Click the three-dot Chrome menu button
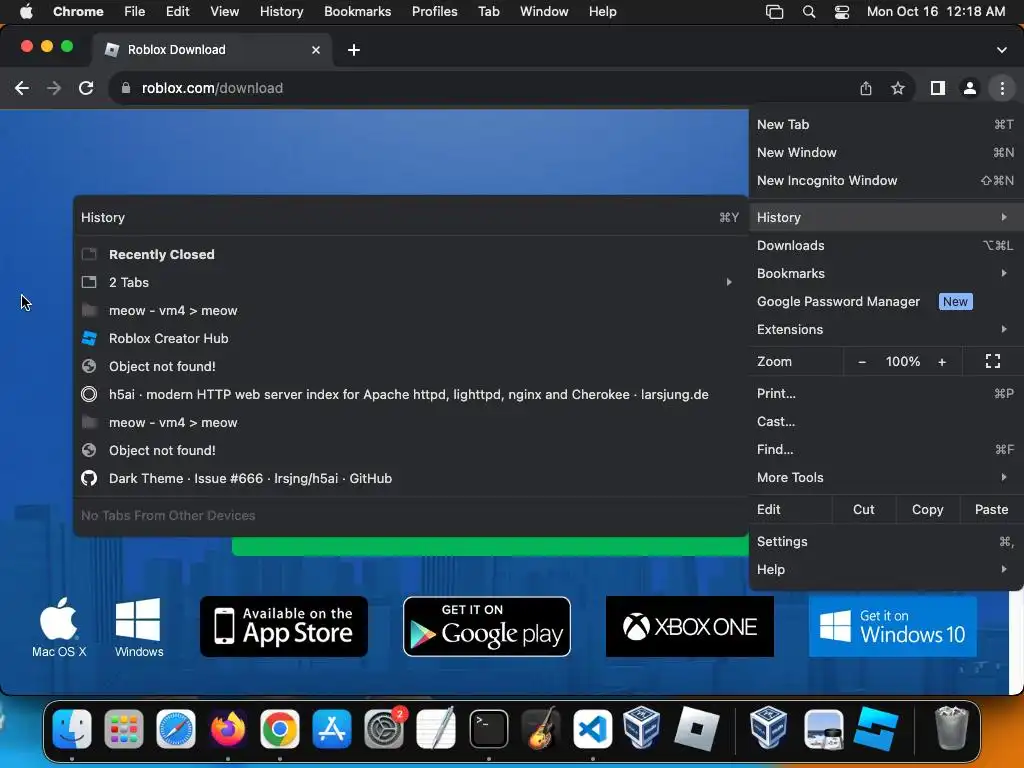1024x768 pixels. (1002, 88)
